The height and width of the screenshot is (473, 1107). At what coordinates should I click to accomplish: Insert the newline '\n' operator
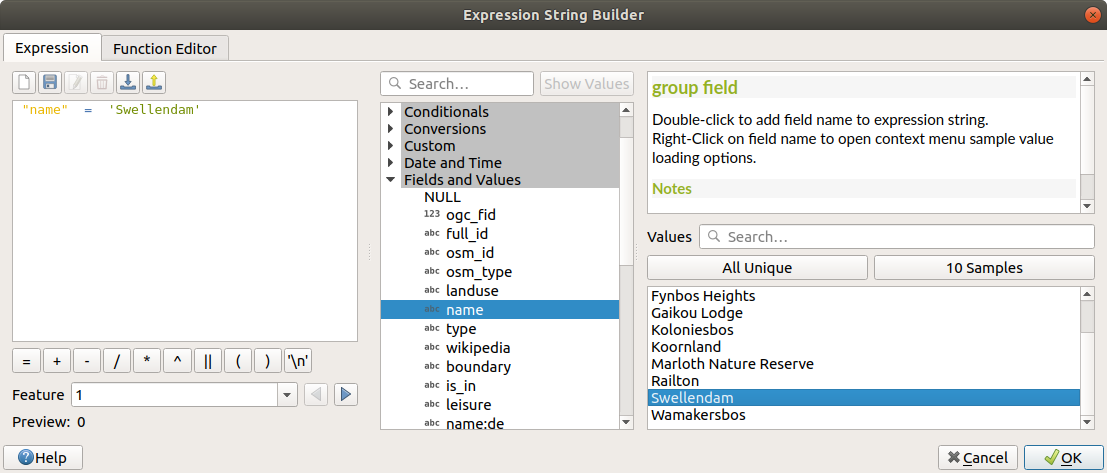tap(298, 362)
